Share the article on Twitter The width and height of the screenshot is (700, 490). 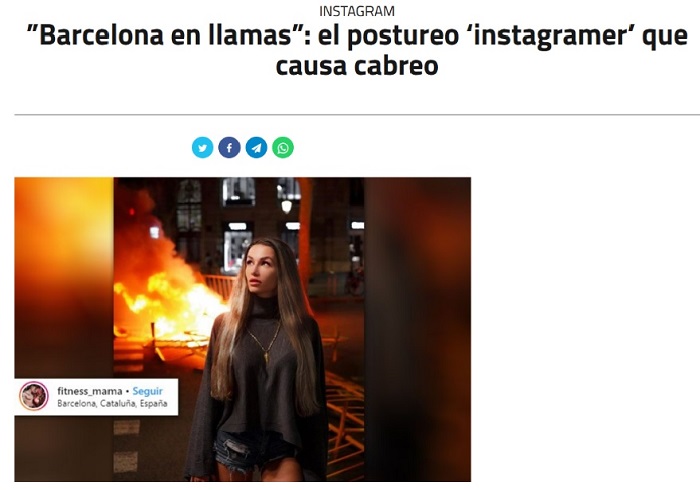(202, 148)
